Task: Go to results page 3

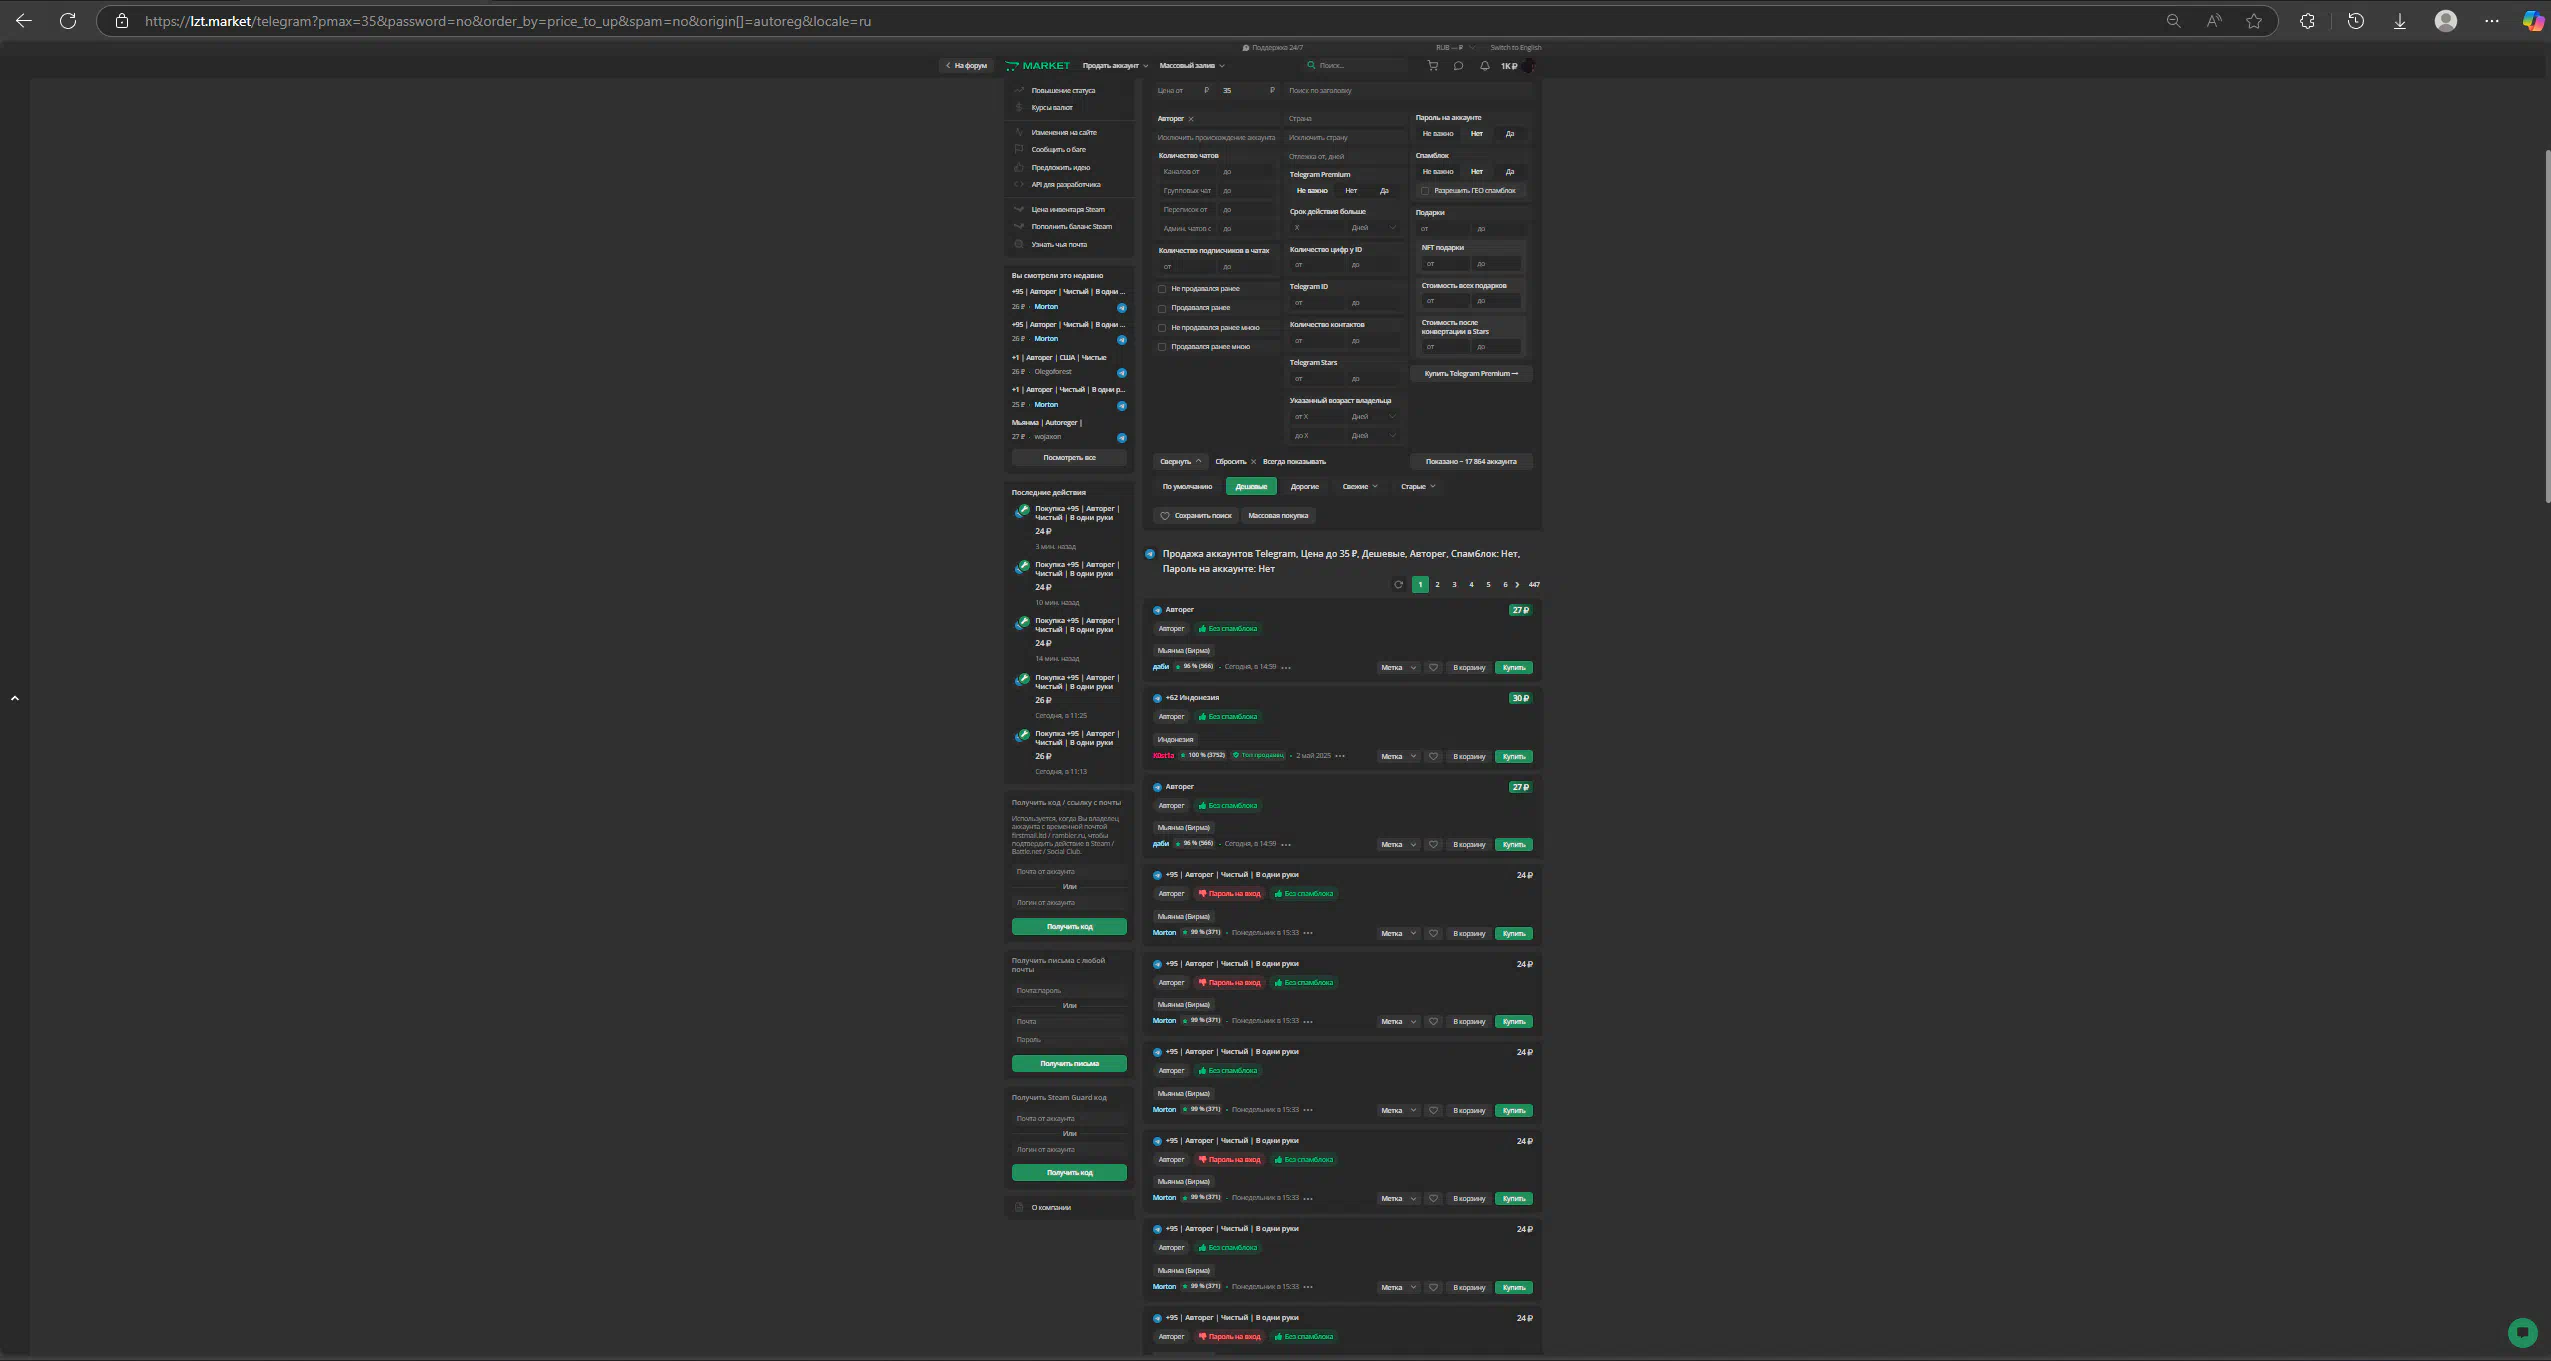Action: (1454, 585)
